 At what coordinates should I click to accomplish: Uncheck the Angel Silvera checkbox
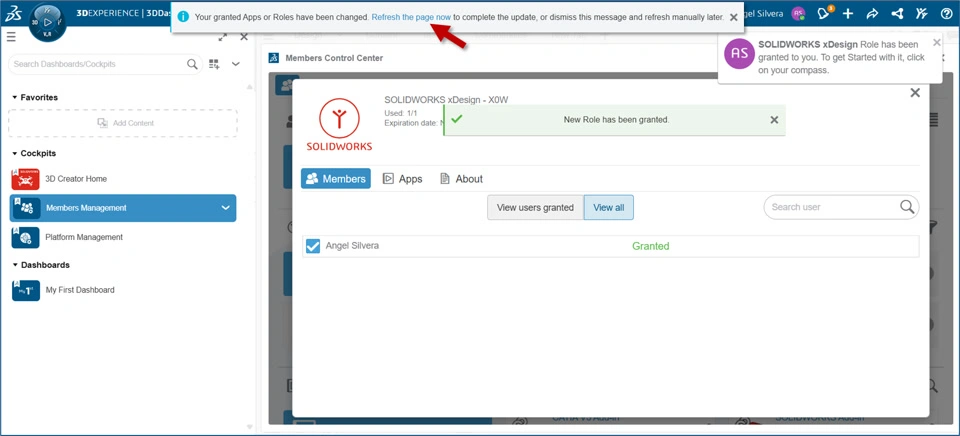point(313,246)
